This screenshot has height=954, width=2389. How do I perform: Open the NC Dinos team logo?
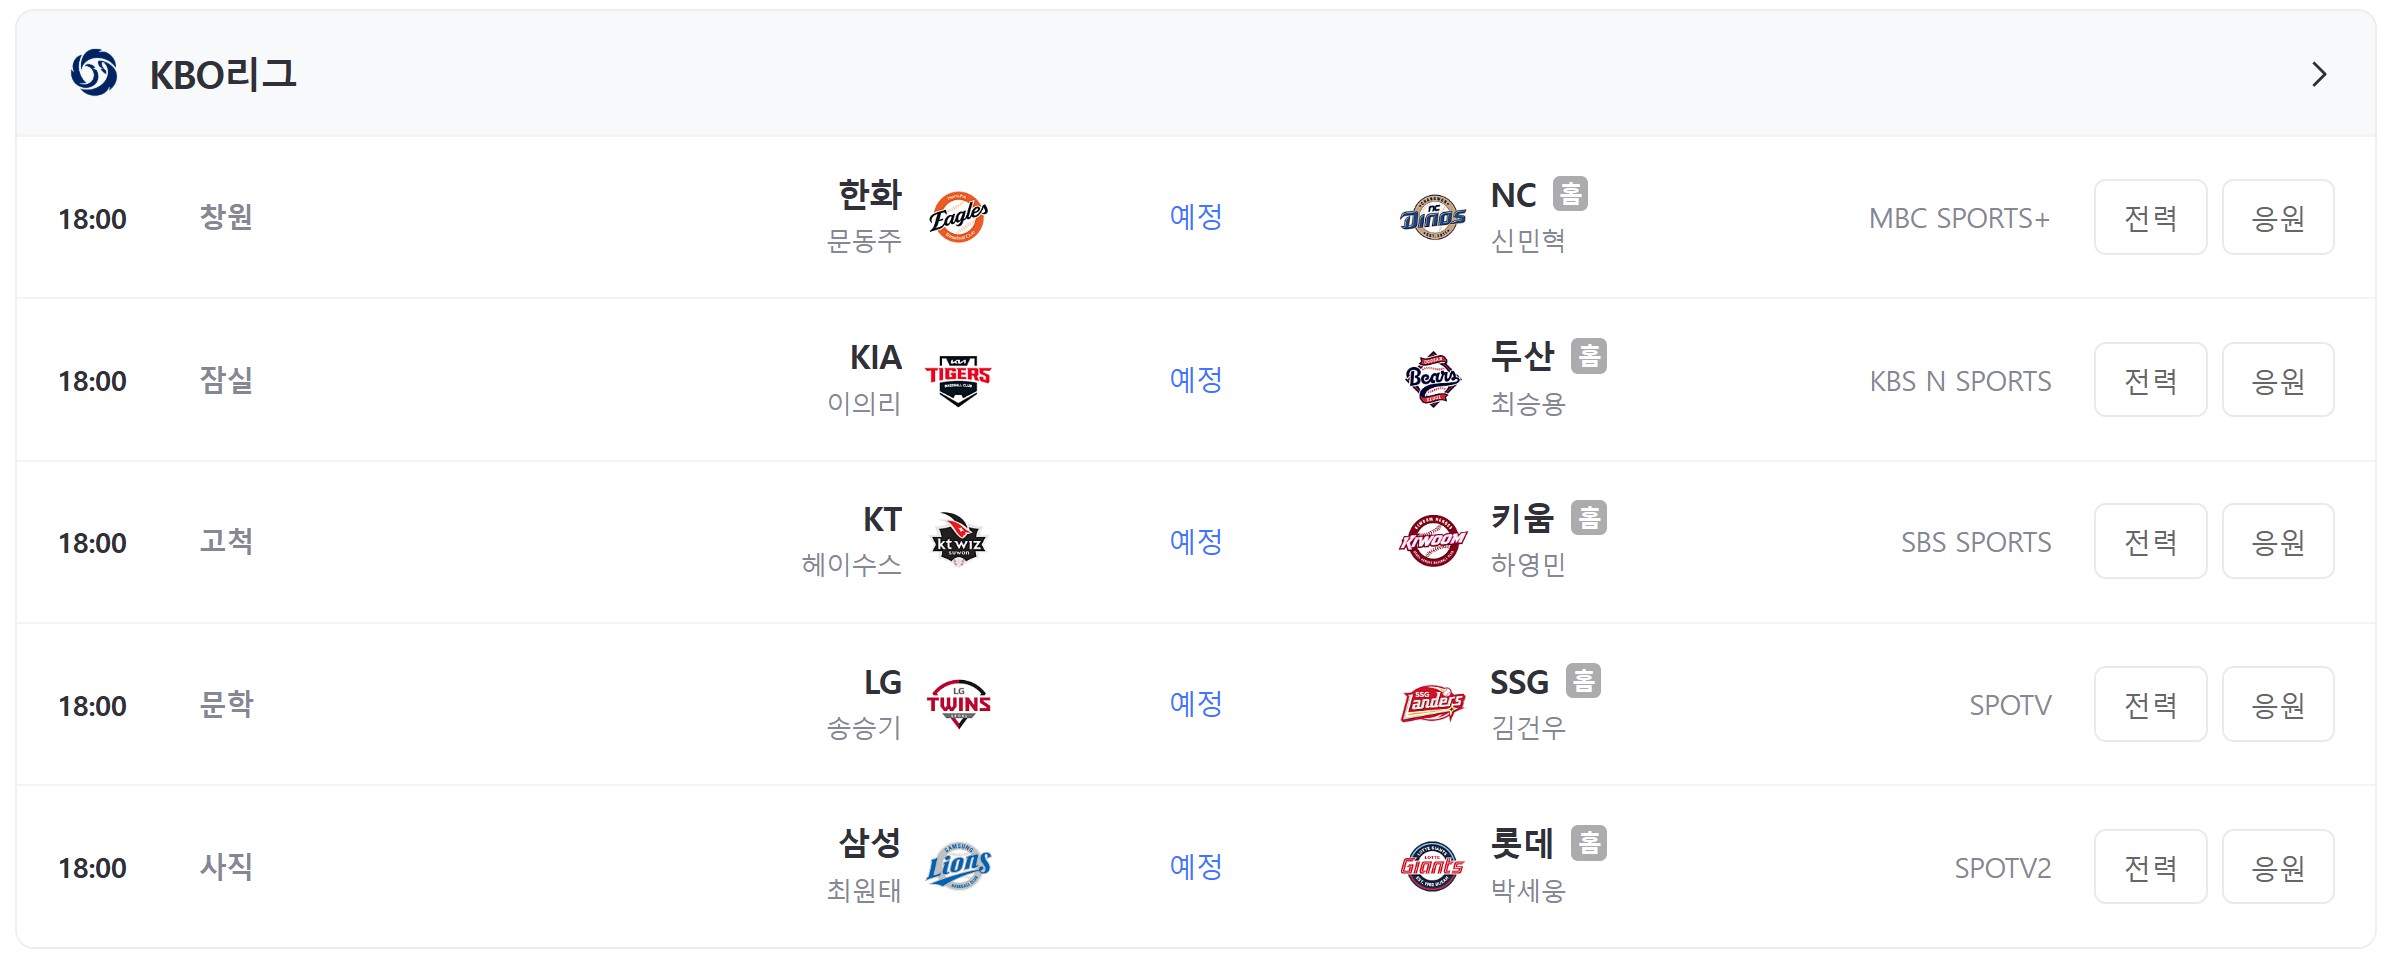tap(1432, 217)
